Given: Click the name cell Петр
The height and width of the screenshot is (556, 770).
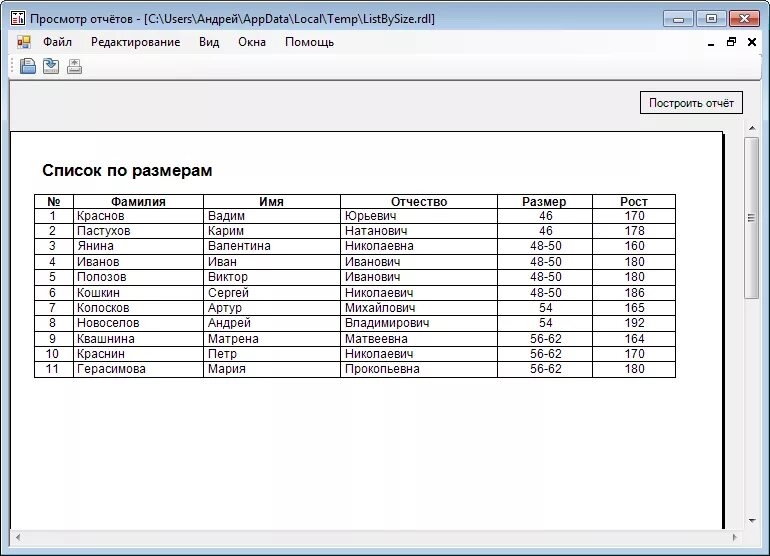Looking at the screenshot, I should pyautogui.click(x=272, y=354).
